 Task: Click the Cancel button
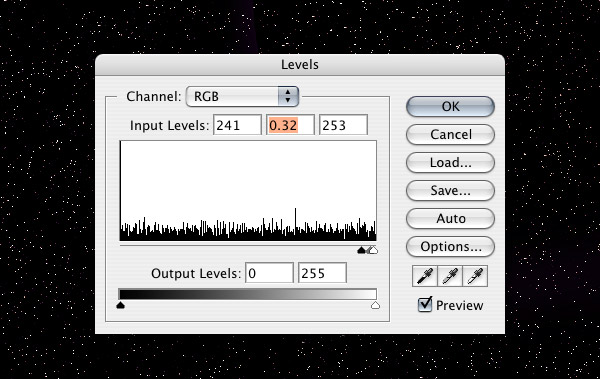click(450, 134)
